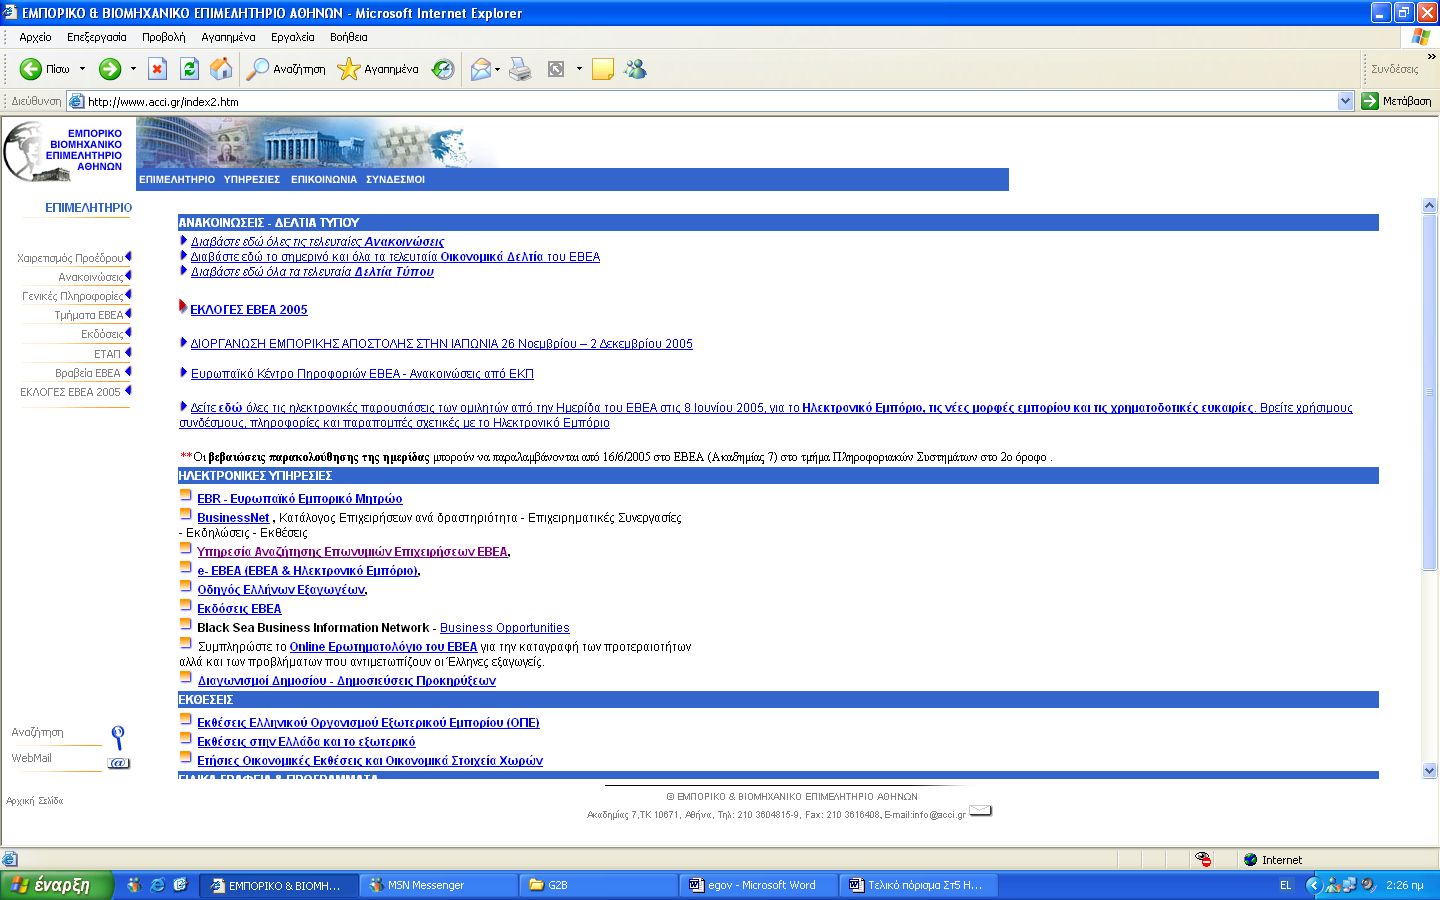Click ΥΠΗΡΕΣΙΕΣ in the site navigation bar
Screen dimensions: 1440x900
pyautogui.click(x=252, y=180)
